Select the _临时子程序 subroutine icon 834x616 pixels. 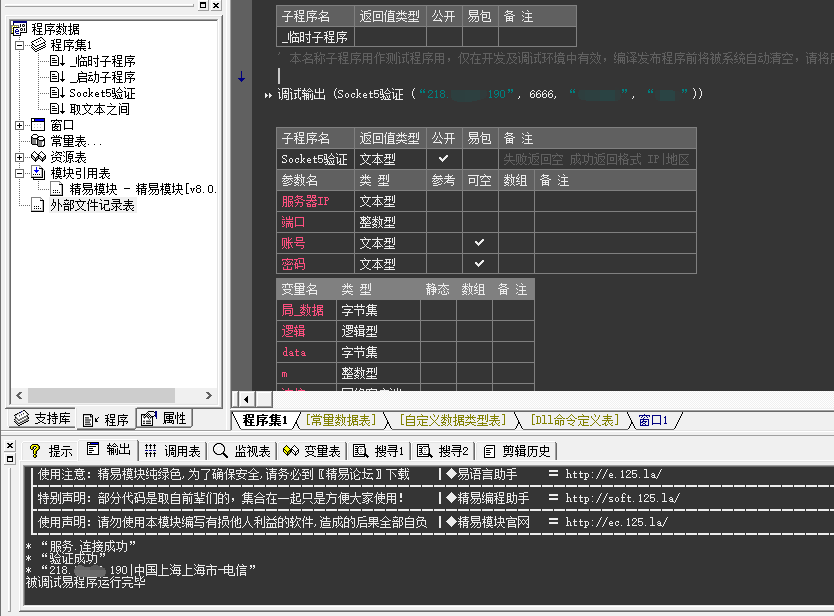point(57,61)
